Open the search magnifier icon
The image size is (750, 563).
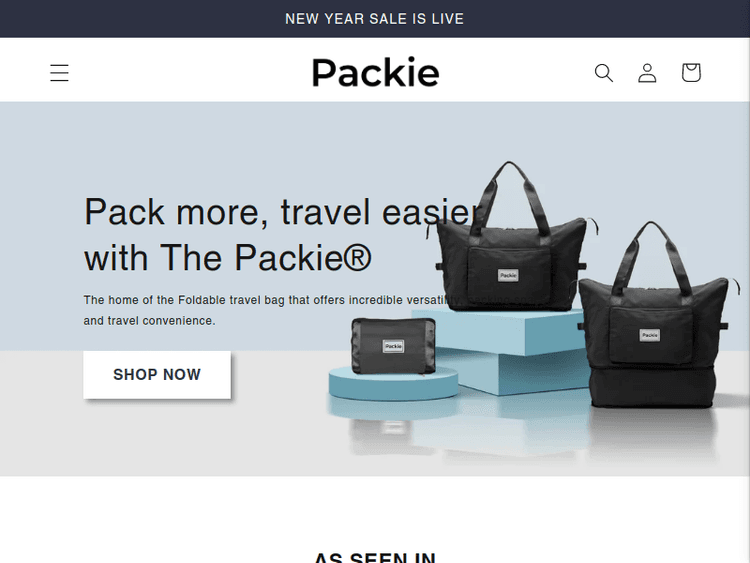point(604,73)
